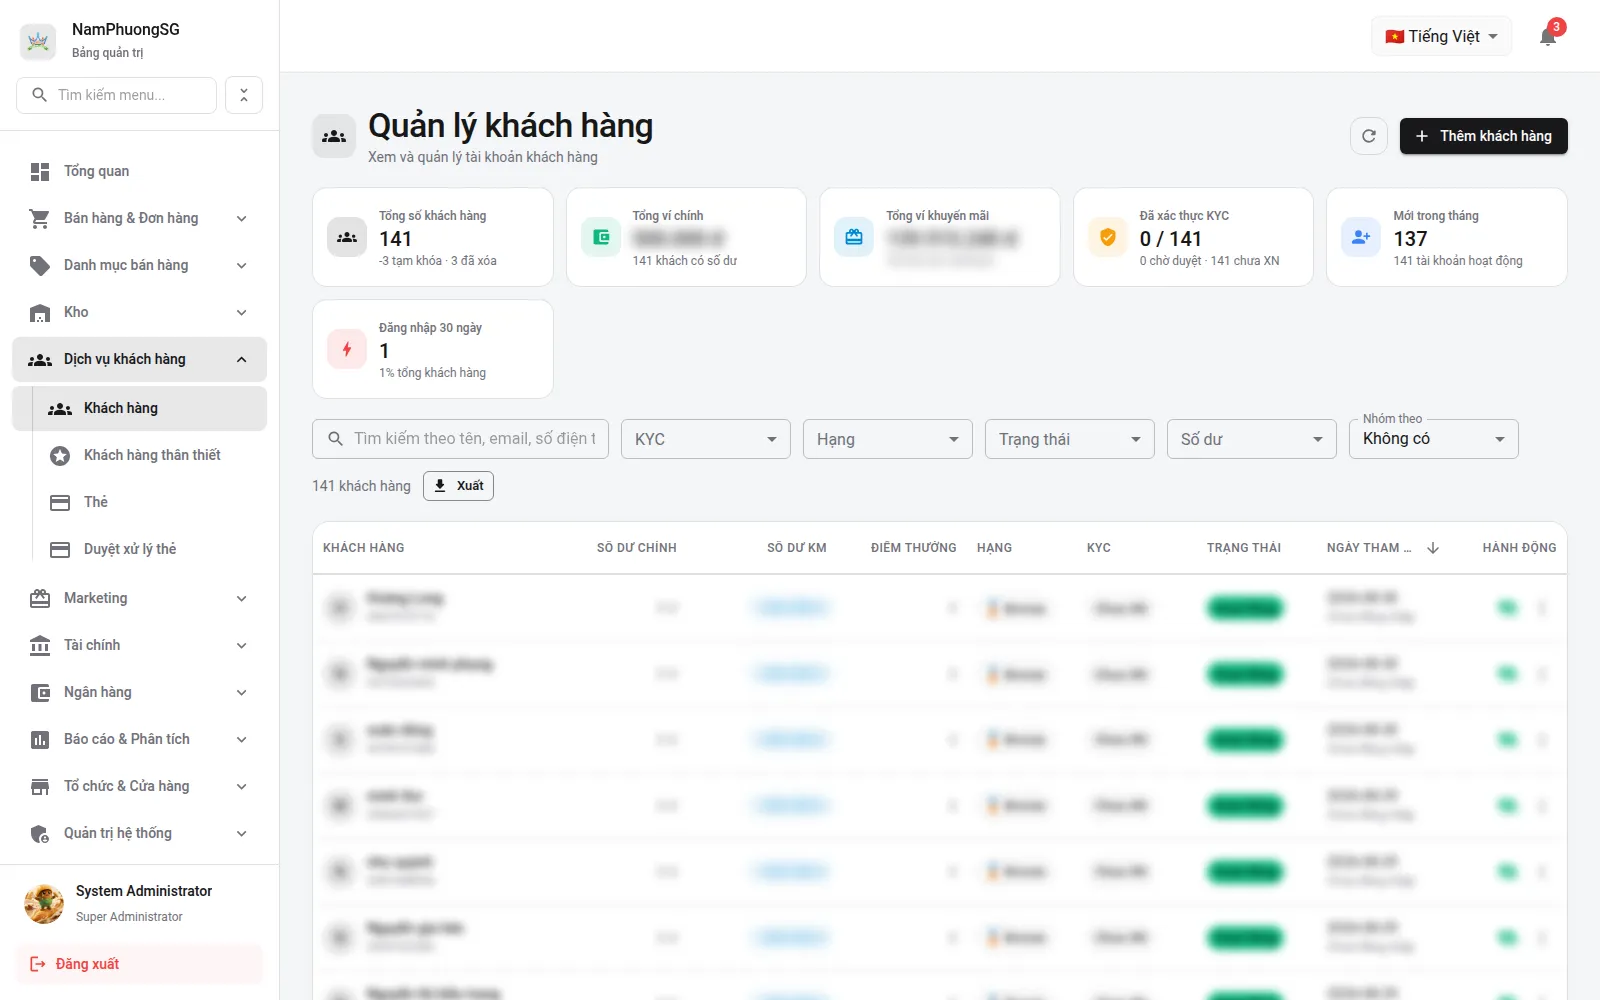Collapse the Dịch vụ khách hàng menu

[x=139, y=359]
